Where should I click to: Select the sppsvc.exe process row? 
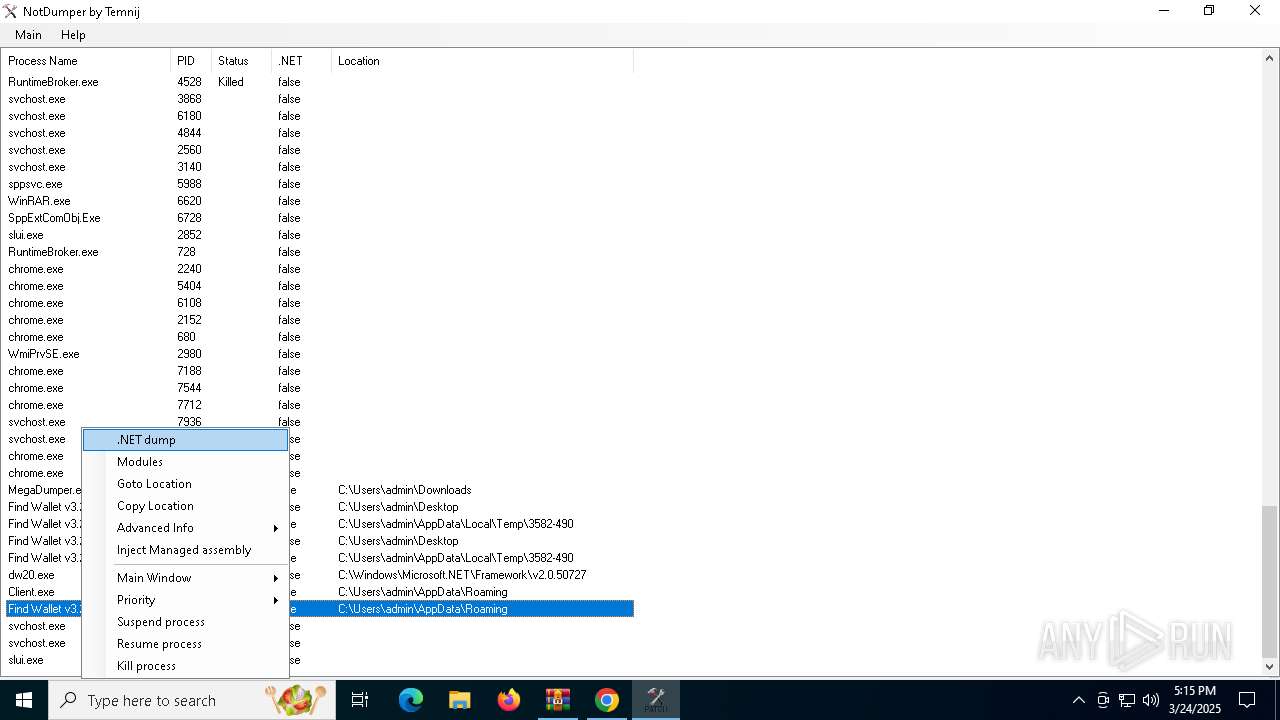[x=320, y=184]
